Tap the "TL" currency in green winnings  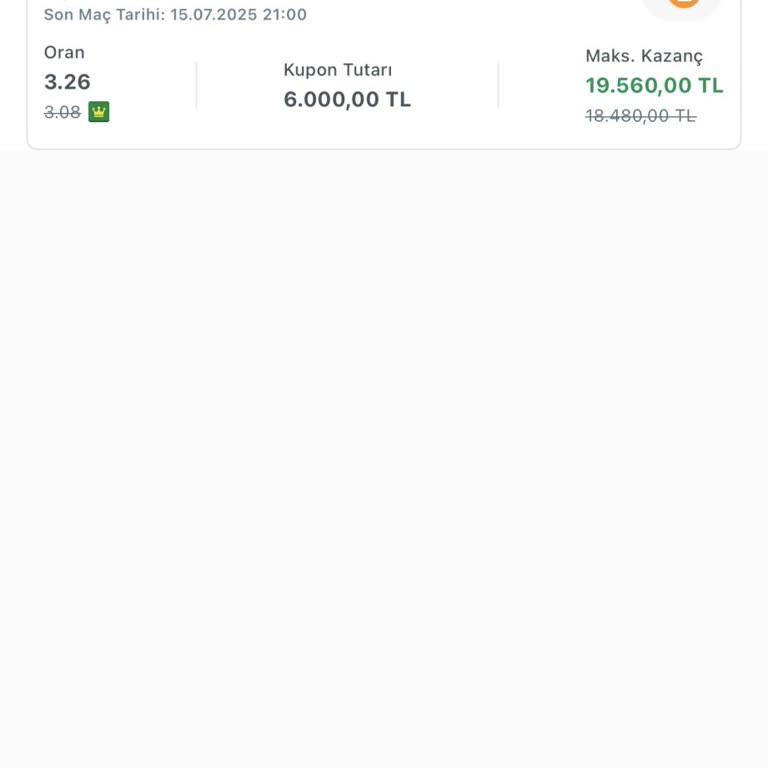(x=710, y=86)
